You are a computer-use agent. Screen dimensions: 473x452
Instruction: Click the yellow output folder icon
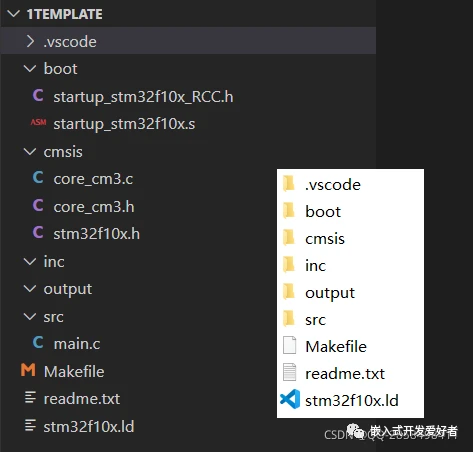click(289, 291)
